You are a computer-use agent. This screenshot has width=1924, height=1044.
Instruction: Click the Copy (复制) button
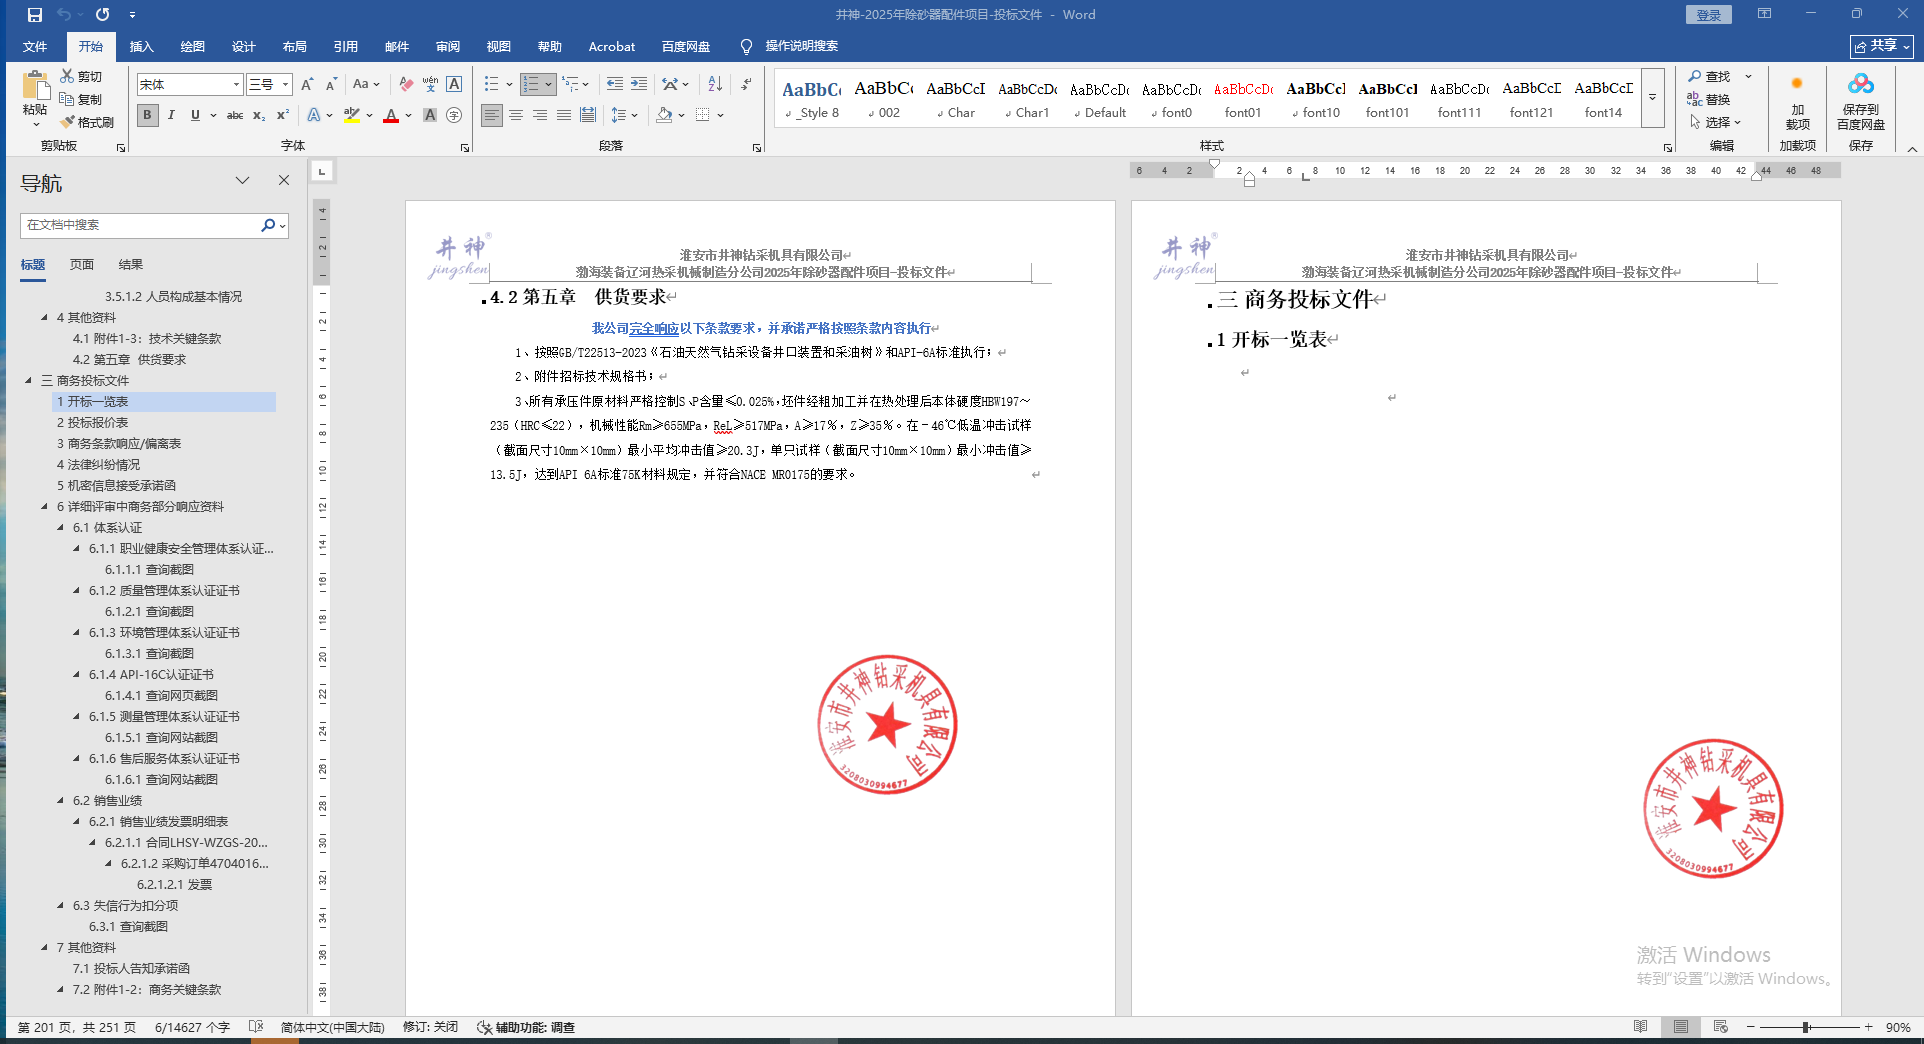pyautogui.click(x=81, y=99)
